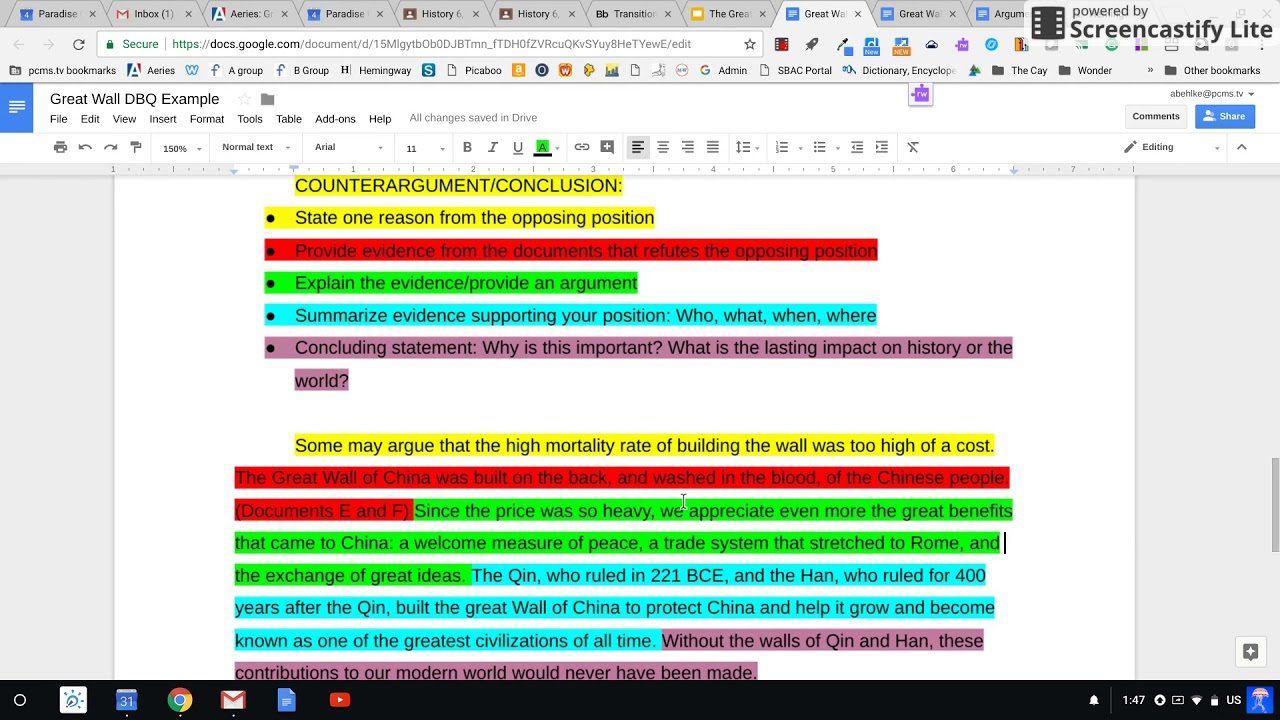The height and width of the screenshot is (720, 1280).
Task: Open the File menu
Action: [59, 118]
